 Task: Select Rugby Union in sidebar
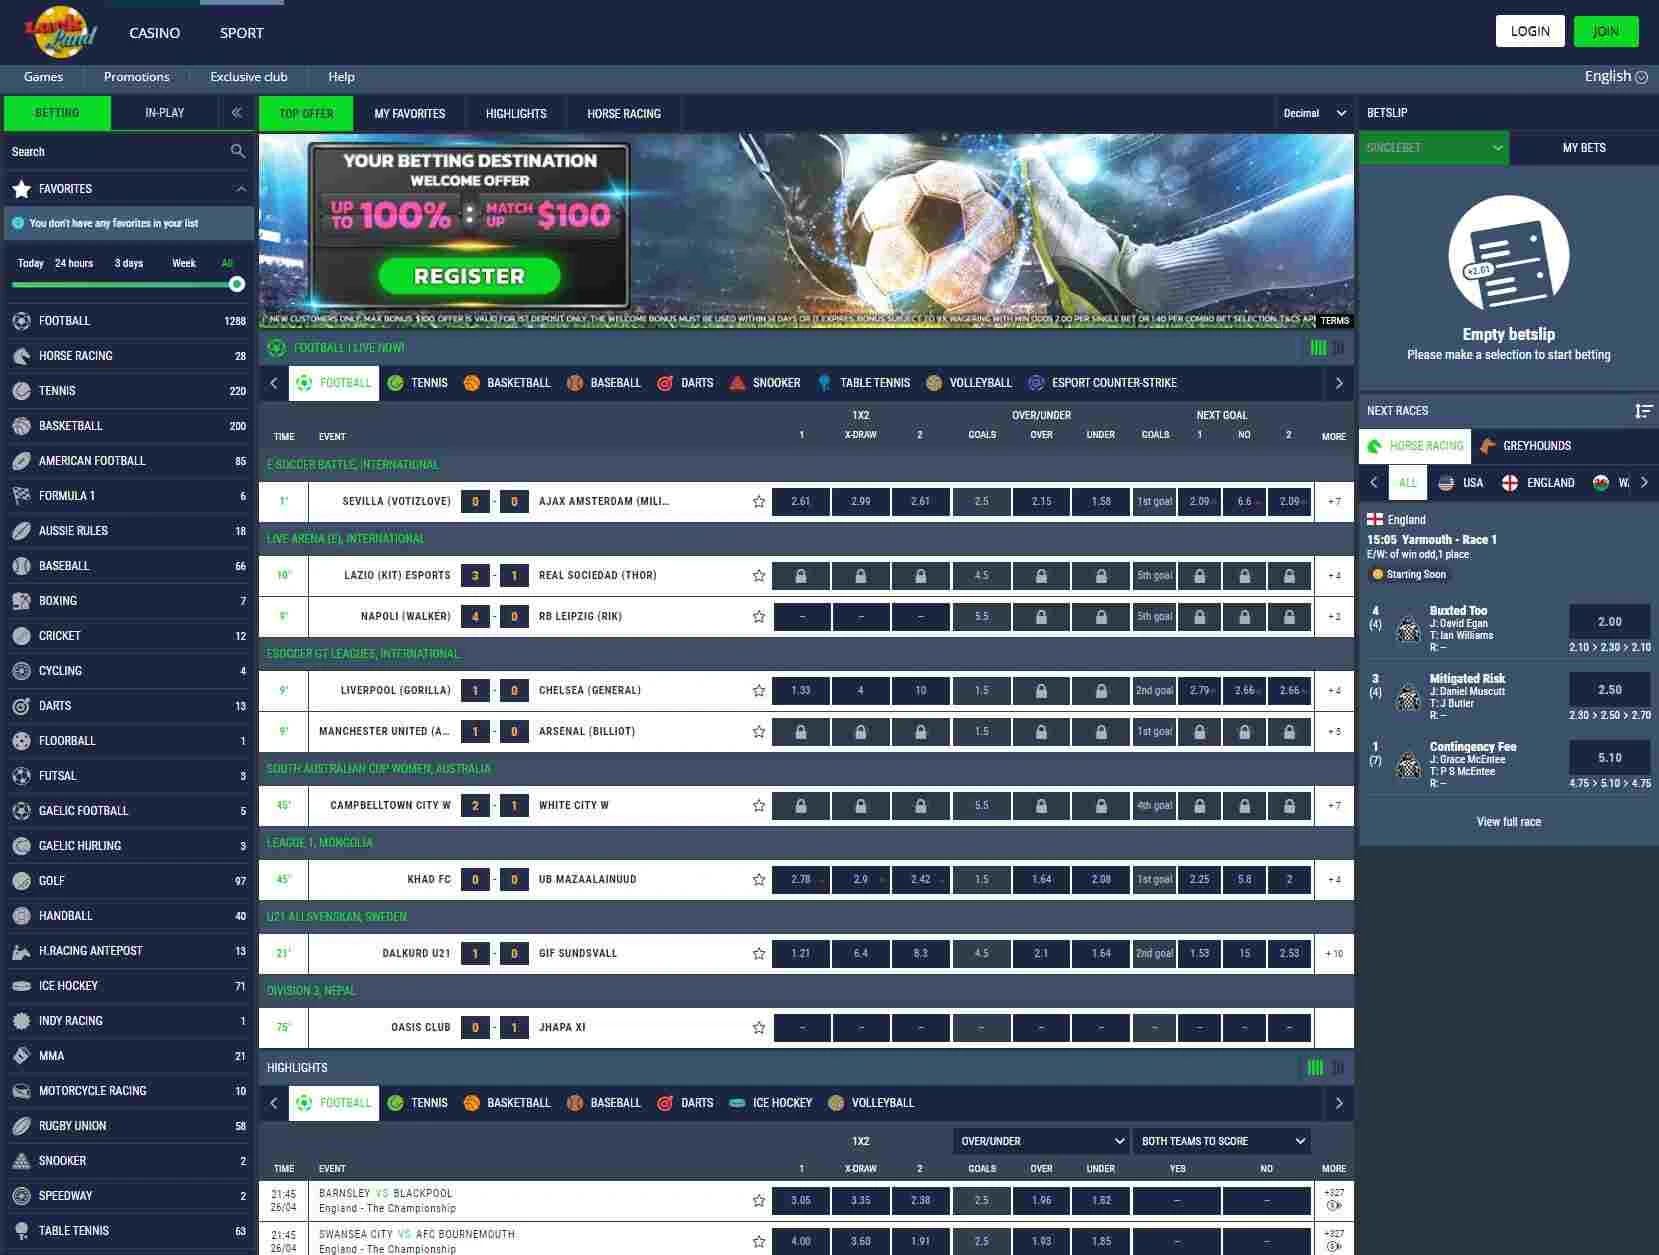point(128,1126)
